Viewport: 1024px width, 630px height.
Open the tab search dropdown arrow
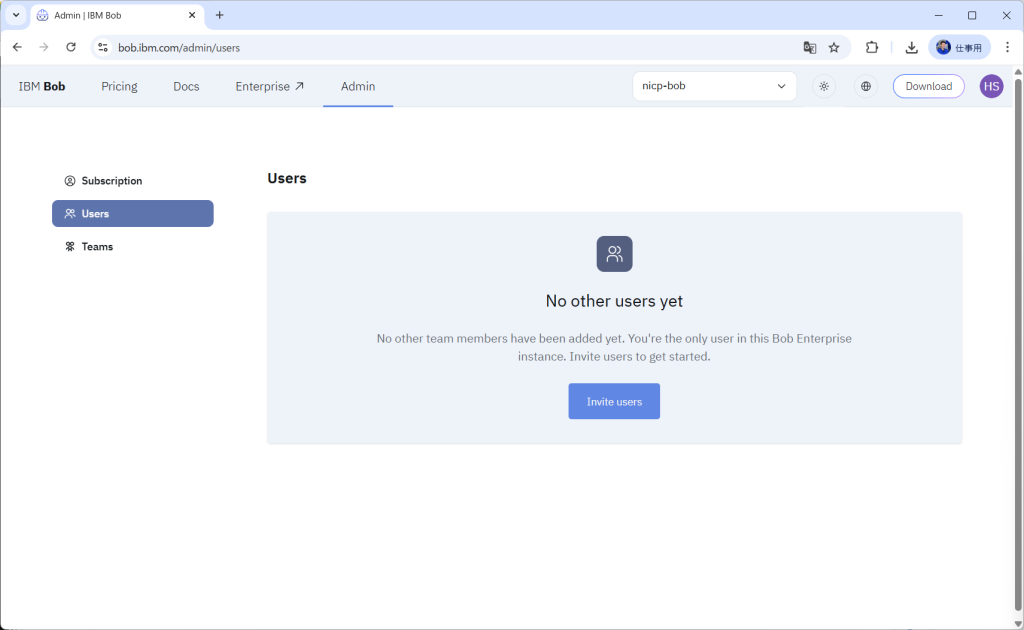pos(16,15)
